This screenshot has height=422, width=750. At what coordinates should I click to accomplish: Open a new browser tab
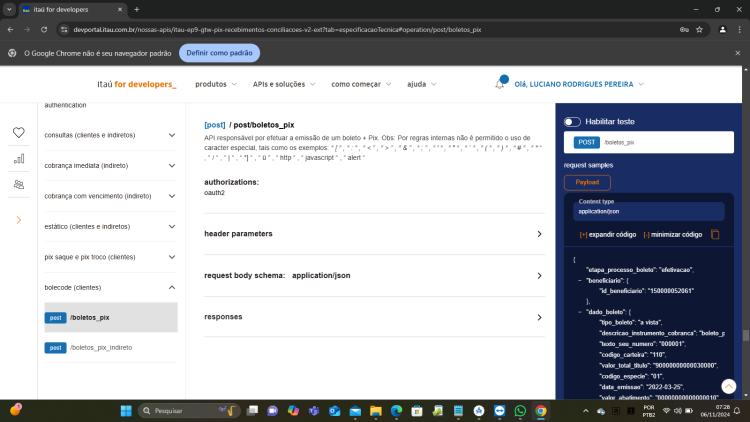click(x=137, y=10)
